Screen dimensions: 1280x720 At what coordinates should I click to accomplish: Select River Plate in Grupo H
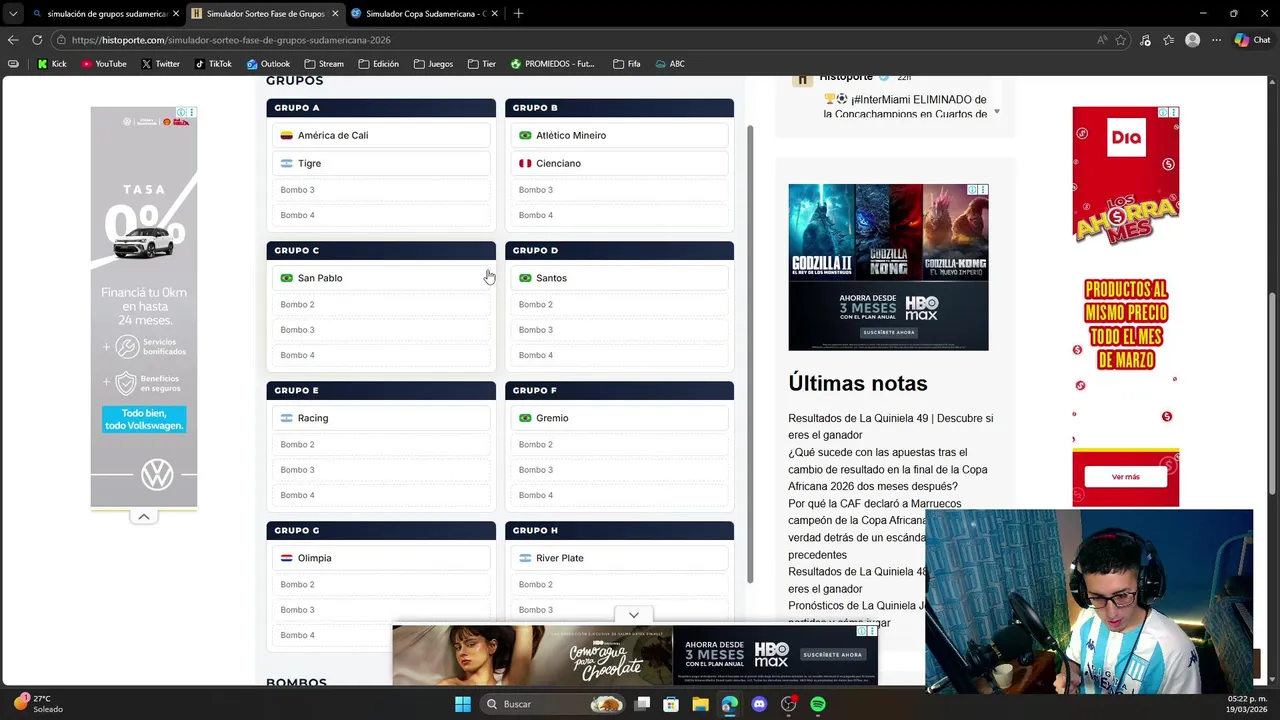tap(619, 558)
